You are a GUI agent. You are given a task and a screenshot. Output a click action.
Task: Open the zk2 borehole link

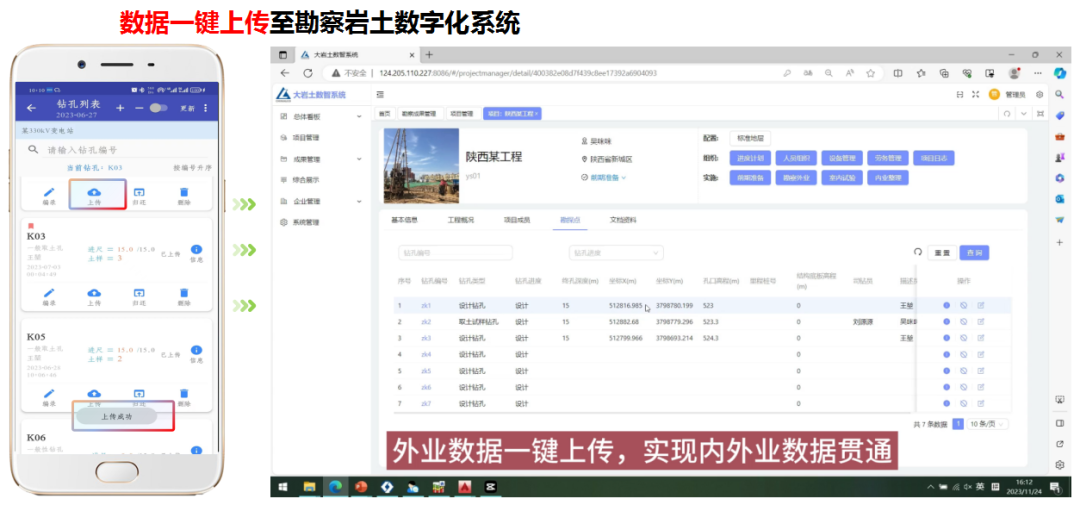(426, 322)
